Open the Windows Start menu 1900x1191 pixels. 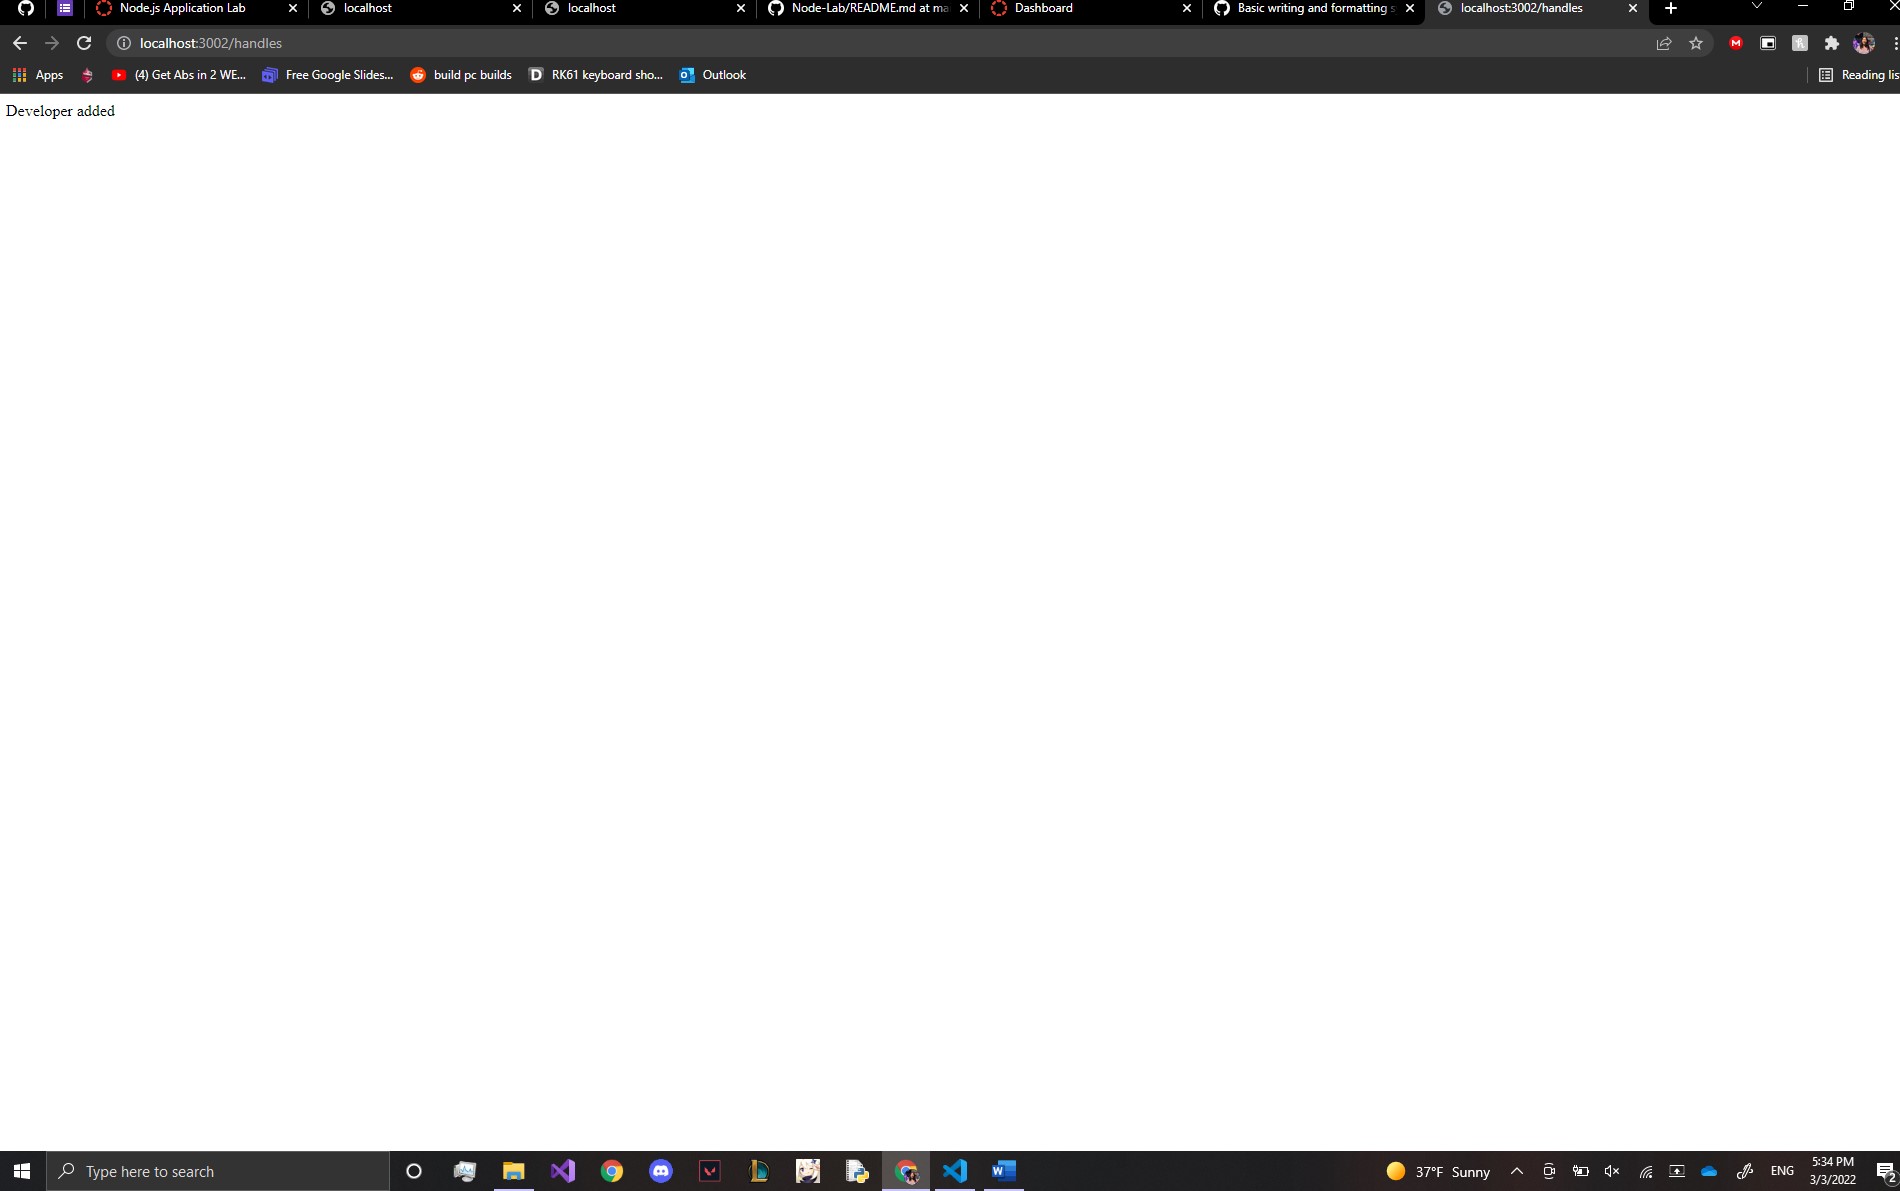pyautogui.click(x=22, y=1171)
